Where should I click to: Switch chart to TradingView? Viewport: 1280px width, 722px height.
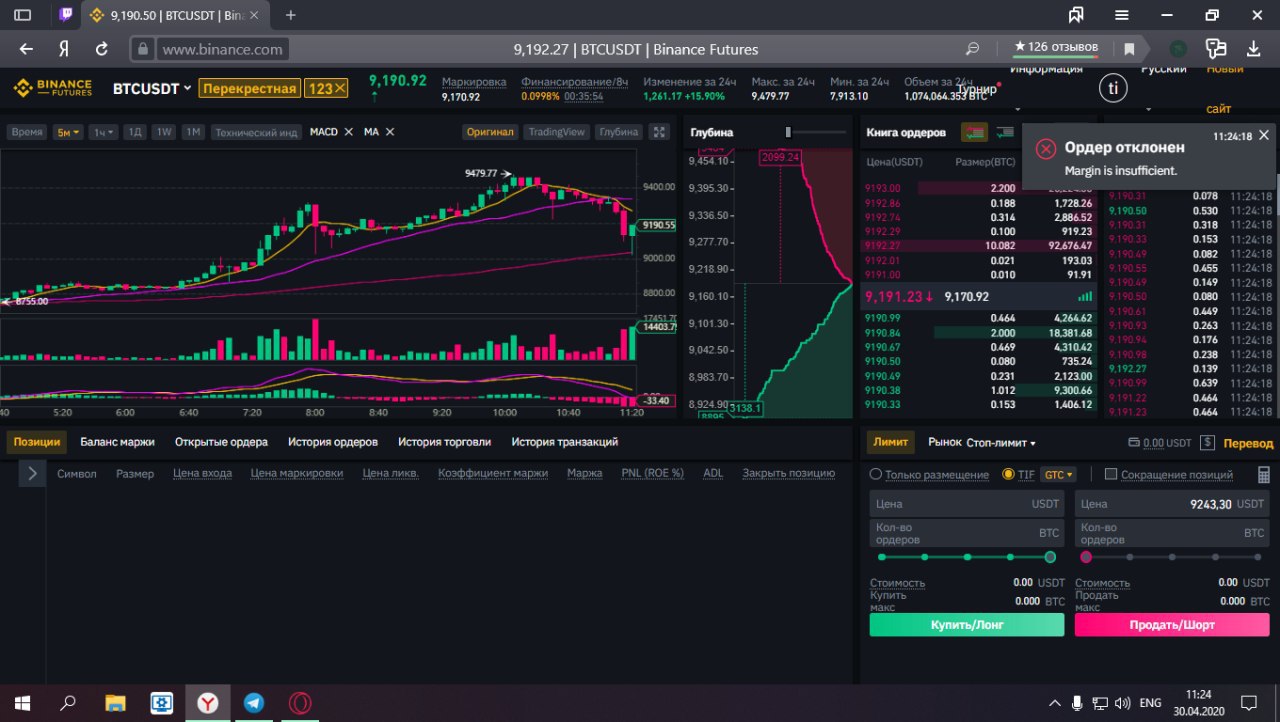point(556,132)
